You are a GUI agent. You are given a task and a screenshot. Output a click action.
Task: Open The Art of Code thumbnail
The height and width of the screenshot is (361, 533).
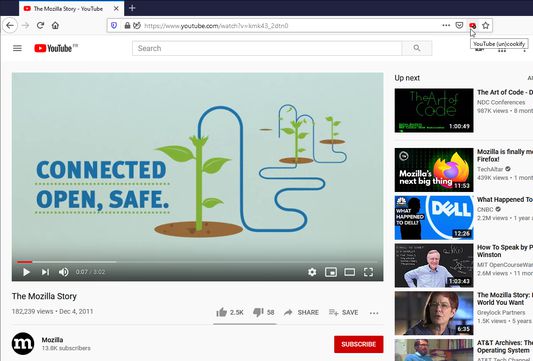(434, 110)
